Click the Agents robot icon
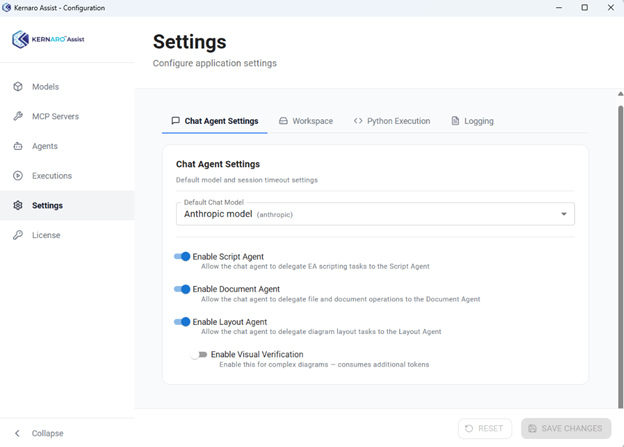 [18, 146]
